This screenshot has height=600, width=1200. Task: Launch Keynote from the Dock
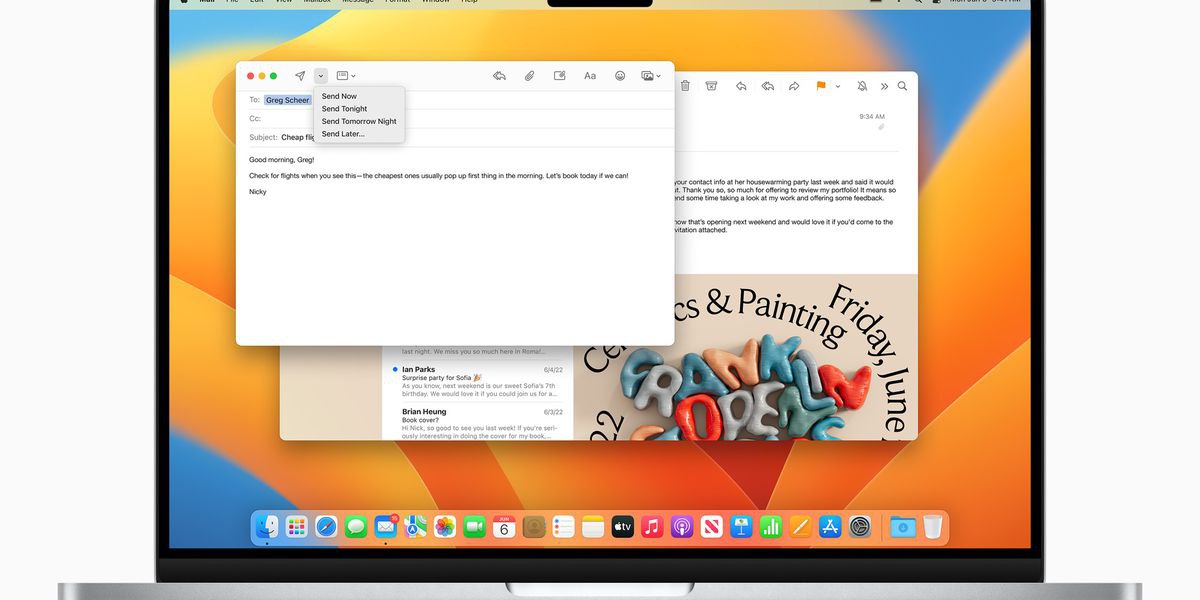pyautogui.click(x=741, y=527)
